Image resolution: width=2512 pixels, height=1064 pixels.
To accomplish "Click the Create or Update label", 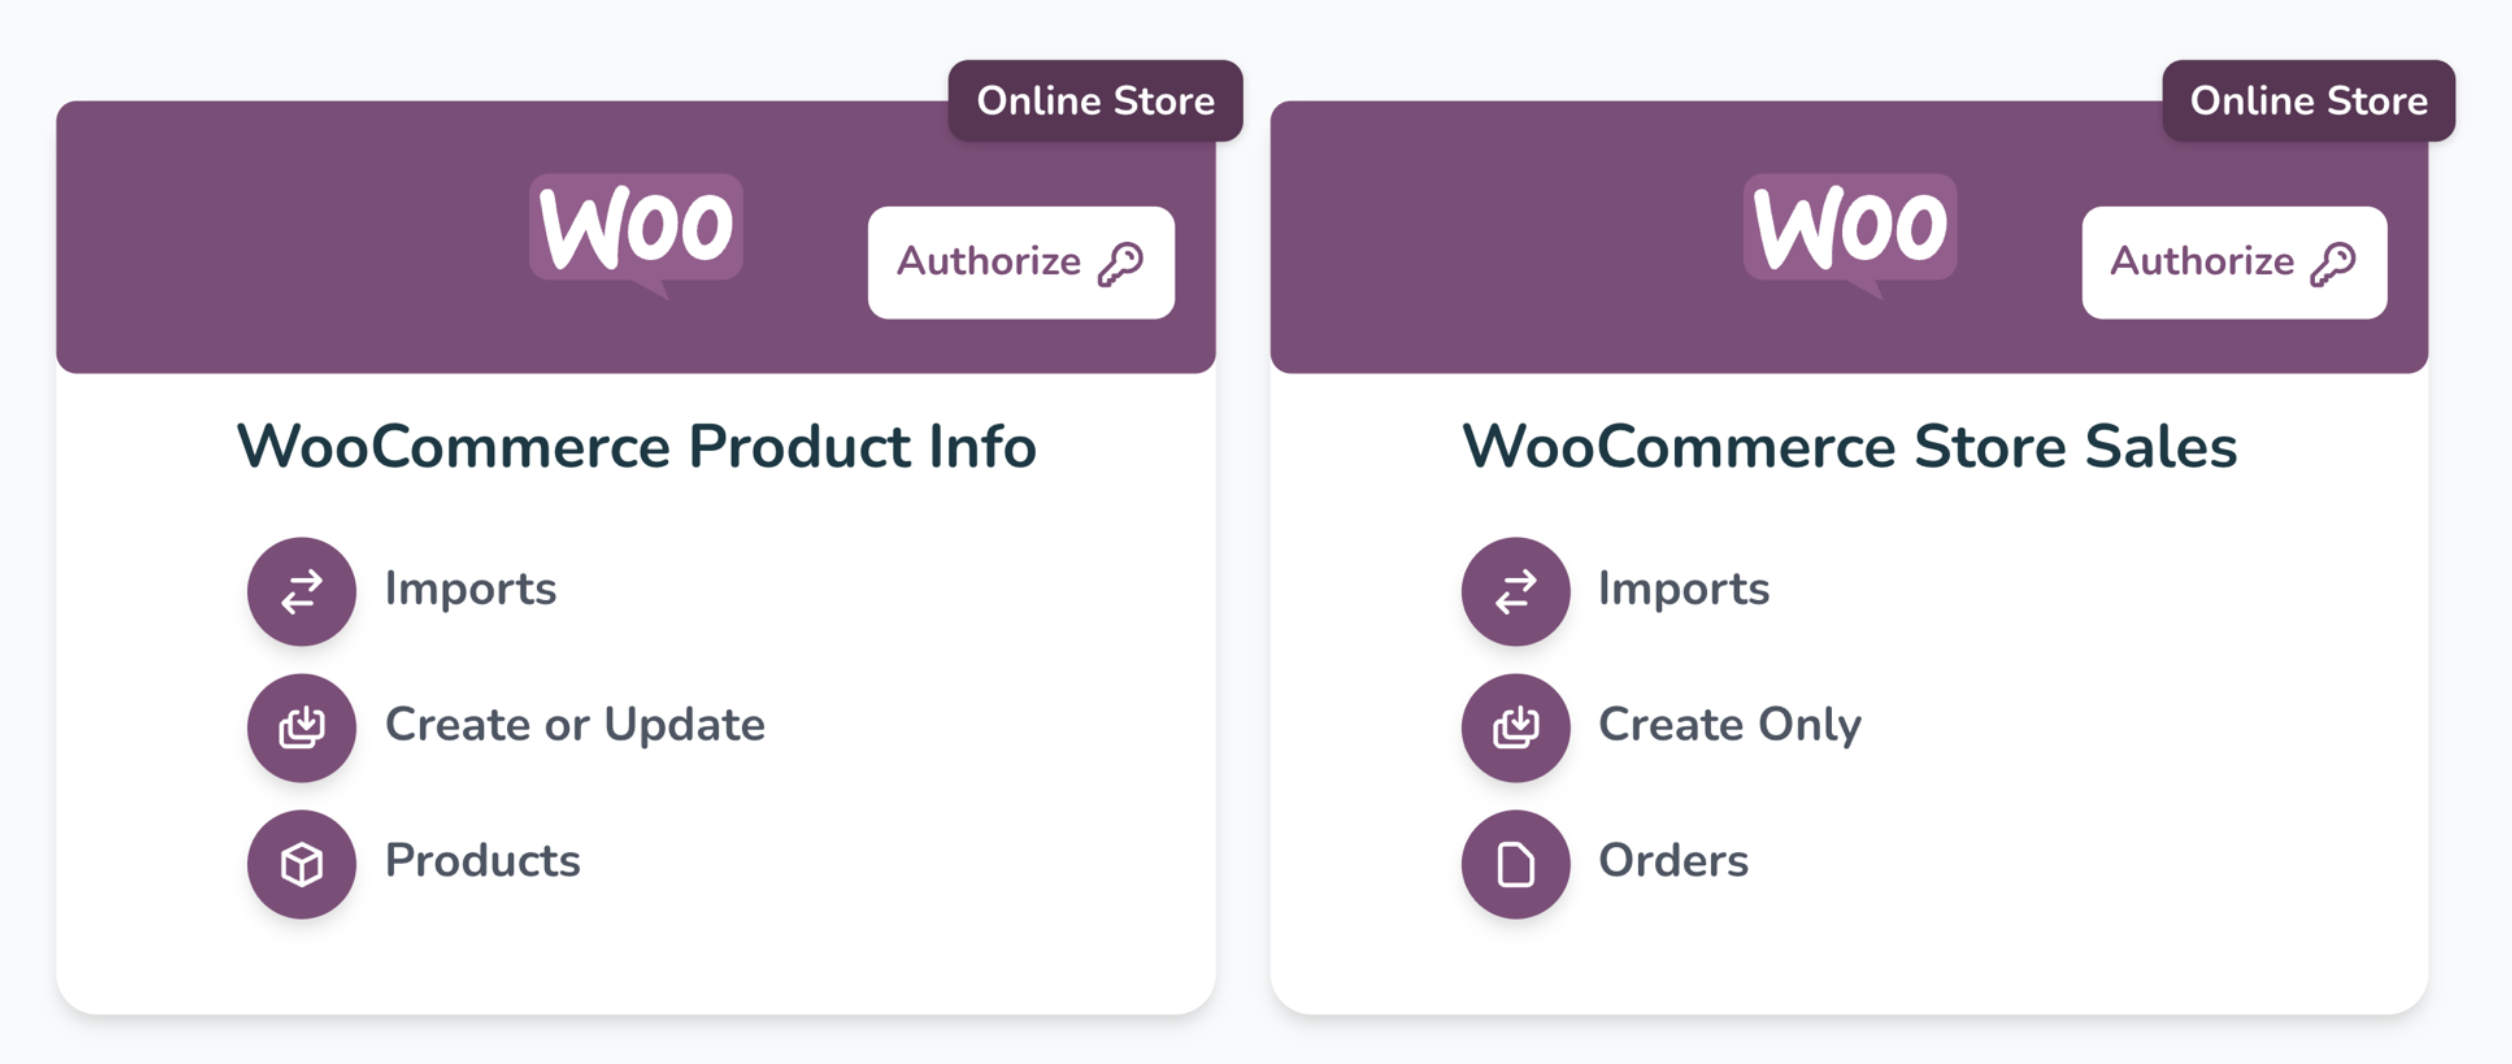I will click(x=575, y=725).
